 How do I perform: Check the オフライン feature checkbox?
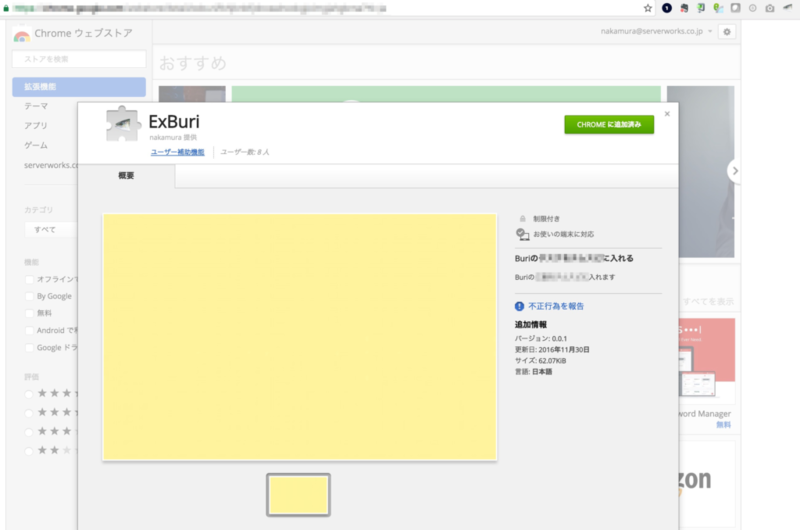pyautogui.click(x=30, y=280)
